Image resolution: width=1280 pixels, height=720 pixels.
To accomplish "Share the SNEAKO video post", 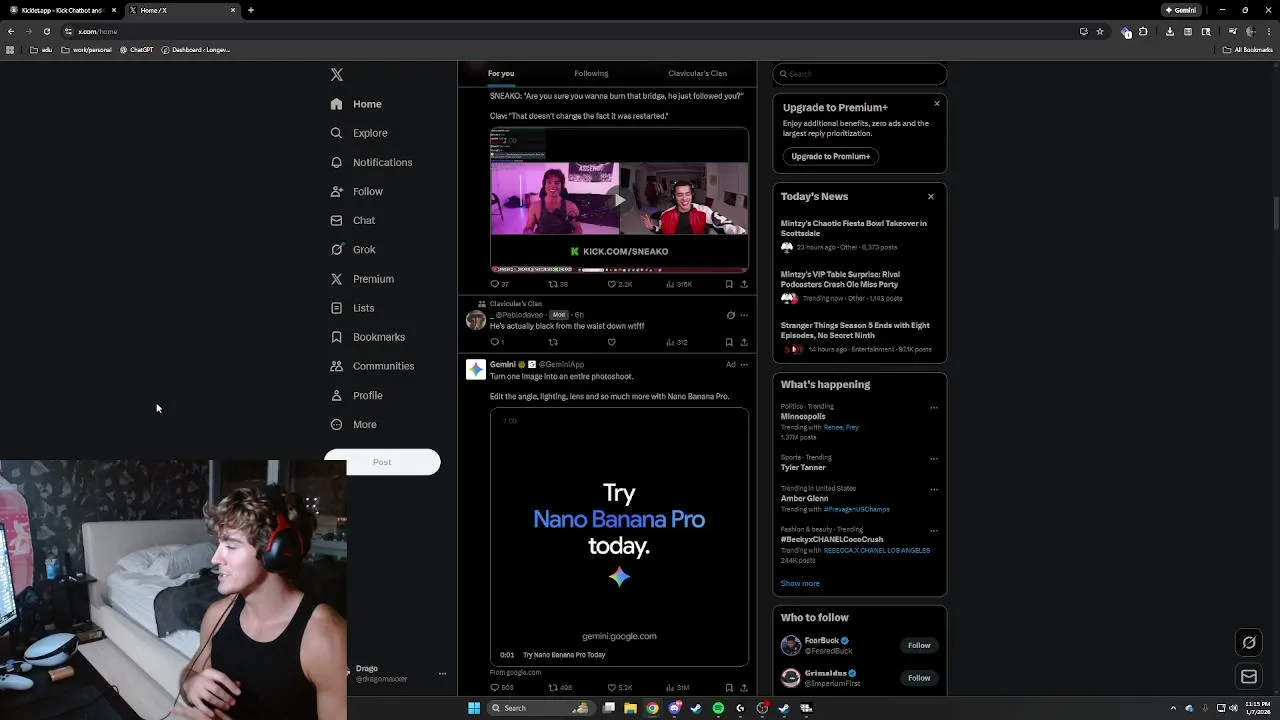I will 744,284.
